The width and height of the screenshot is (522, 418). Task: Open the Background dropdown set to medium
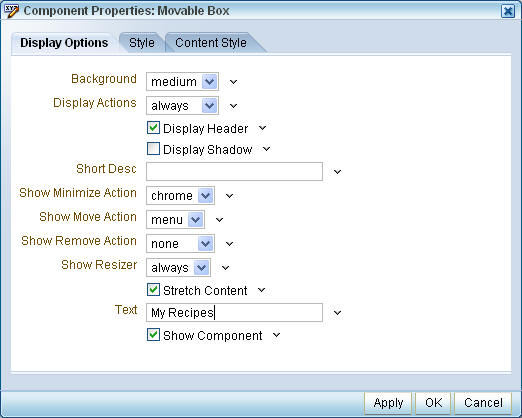[x=182, y=82]
